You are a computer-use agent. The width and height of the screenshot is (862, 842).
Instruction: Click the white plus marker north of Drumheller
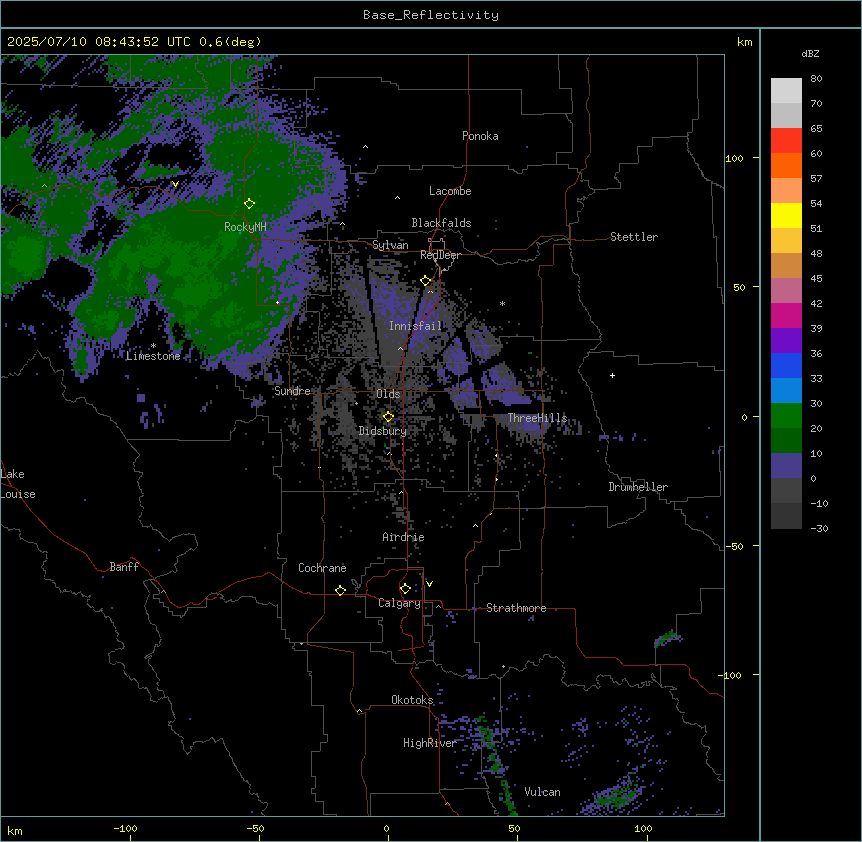[612, 375]
